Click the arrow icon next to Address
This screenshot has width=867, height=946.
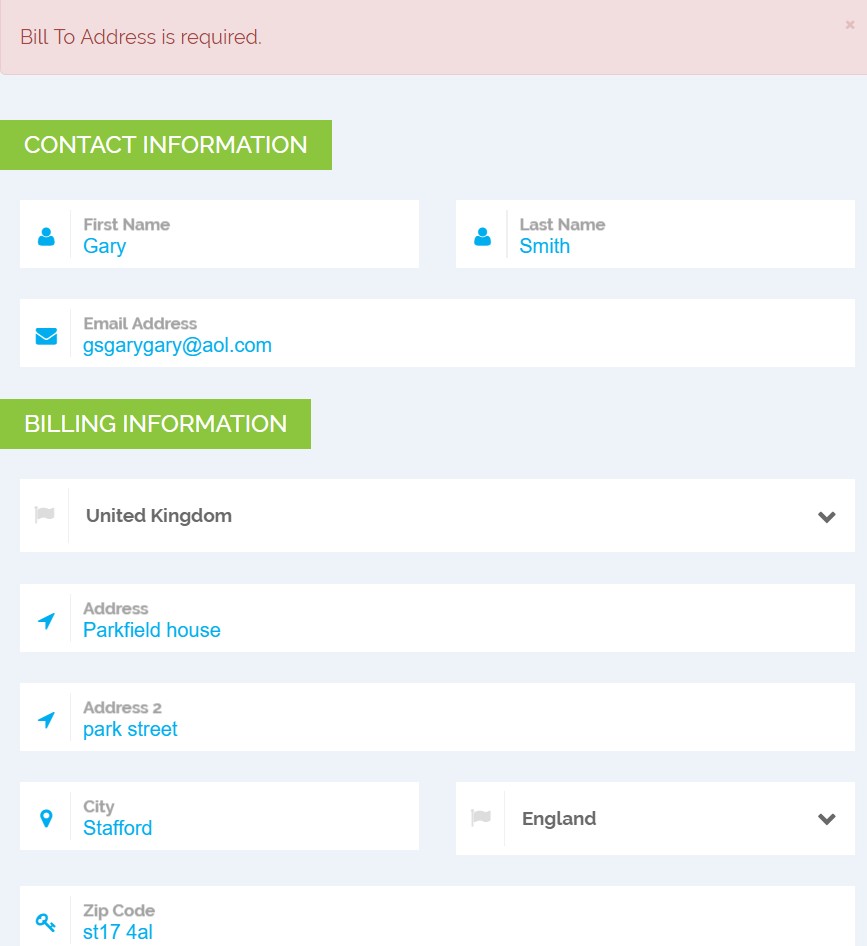tap(46, 621)
